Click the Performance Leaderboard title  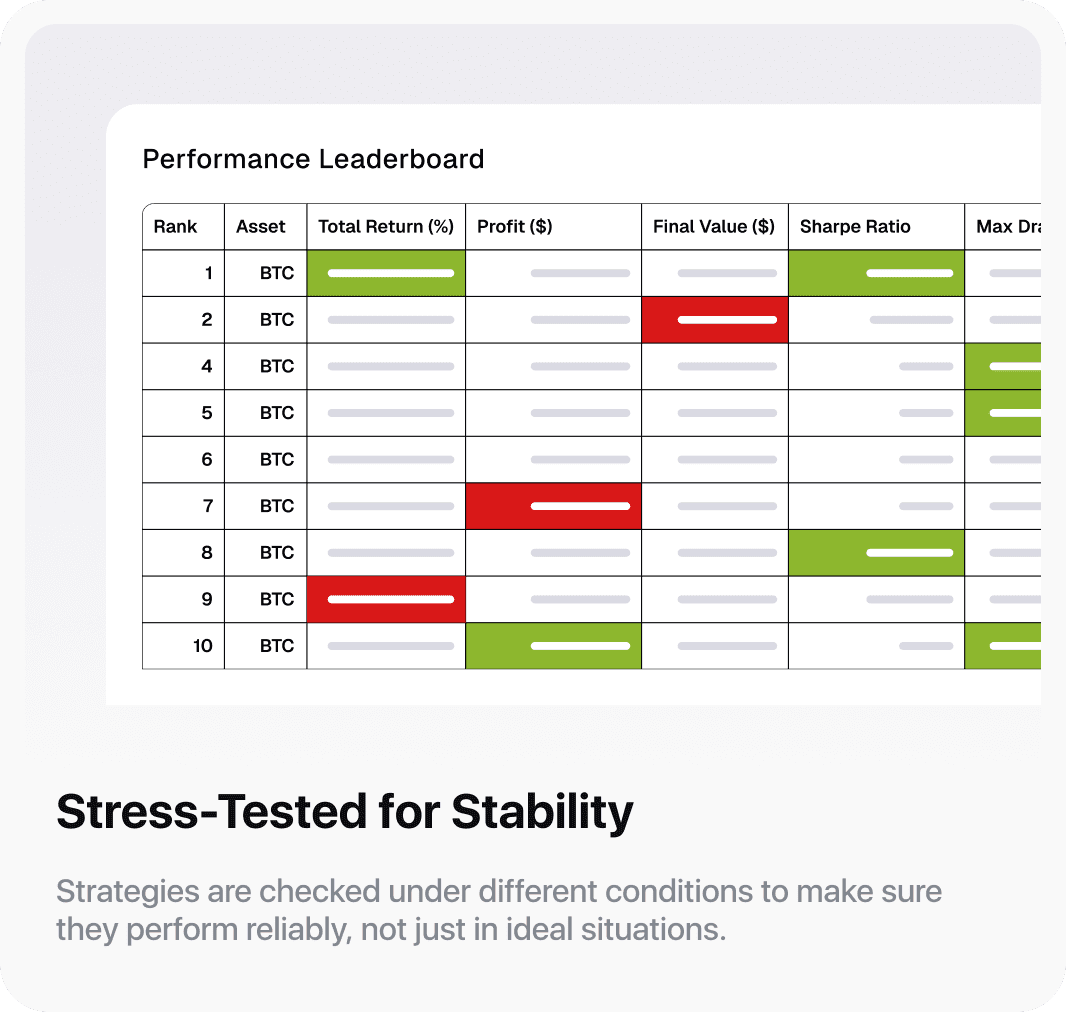point(313,159)
